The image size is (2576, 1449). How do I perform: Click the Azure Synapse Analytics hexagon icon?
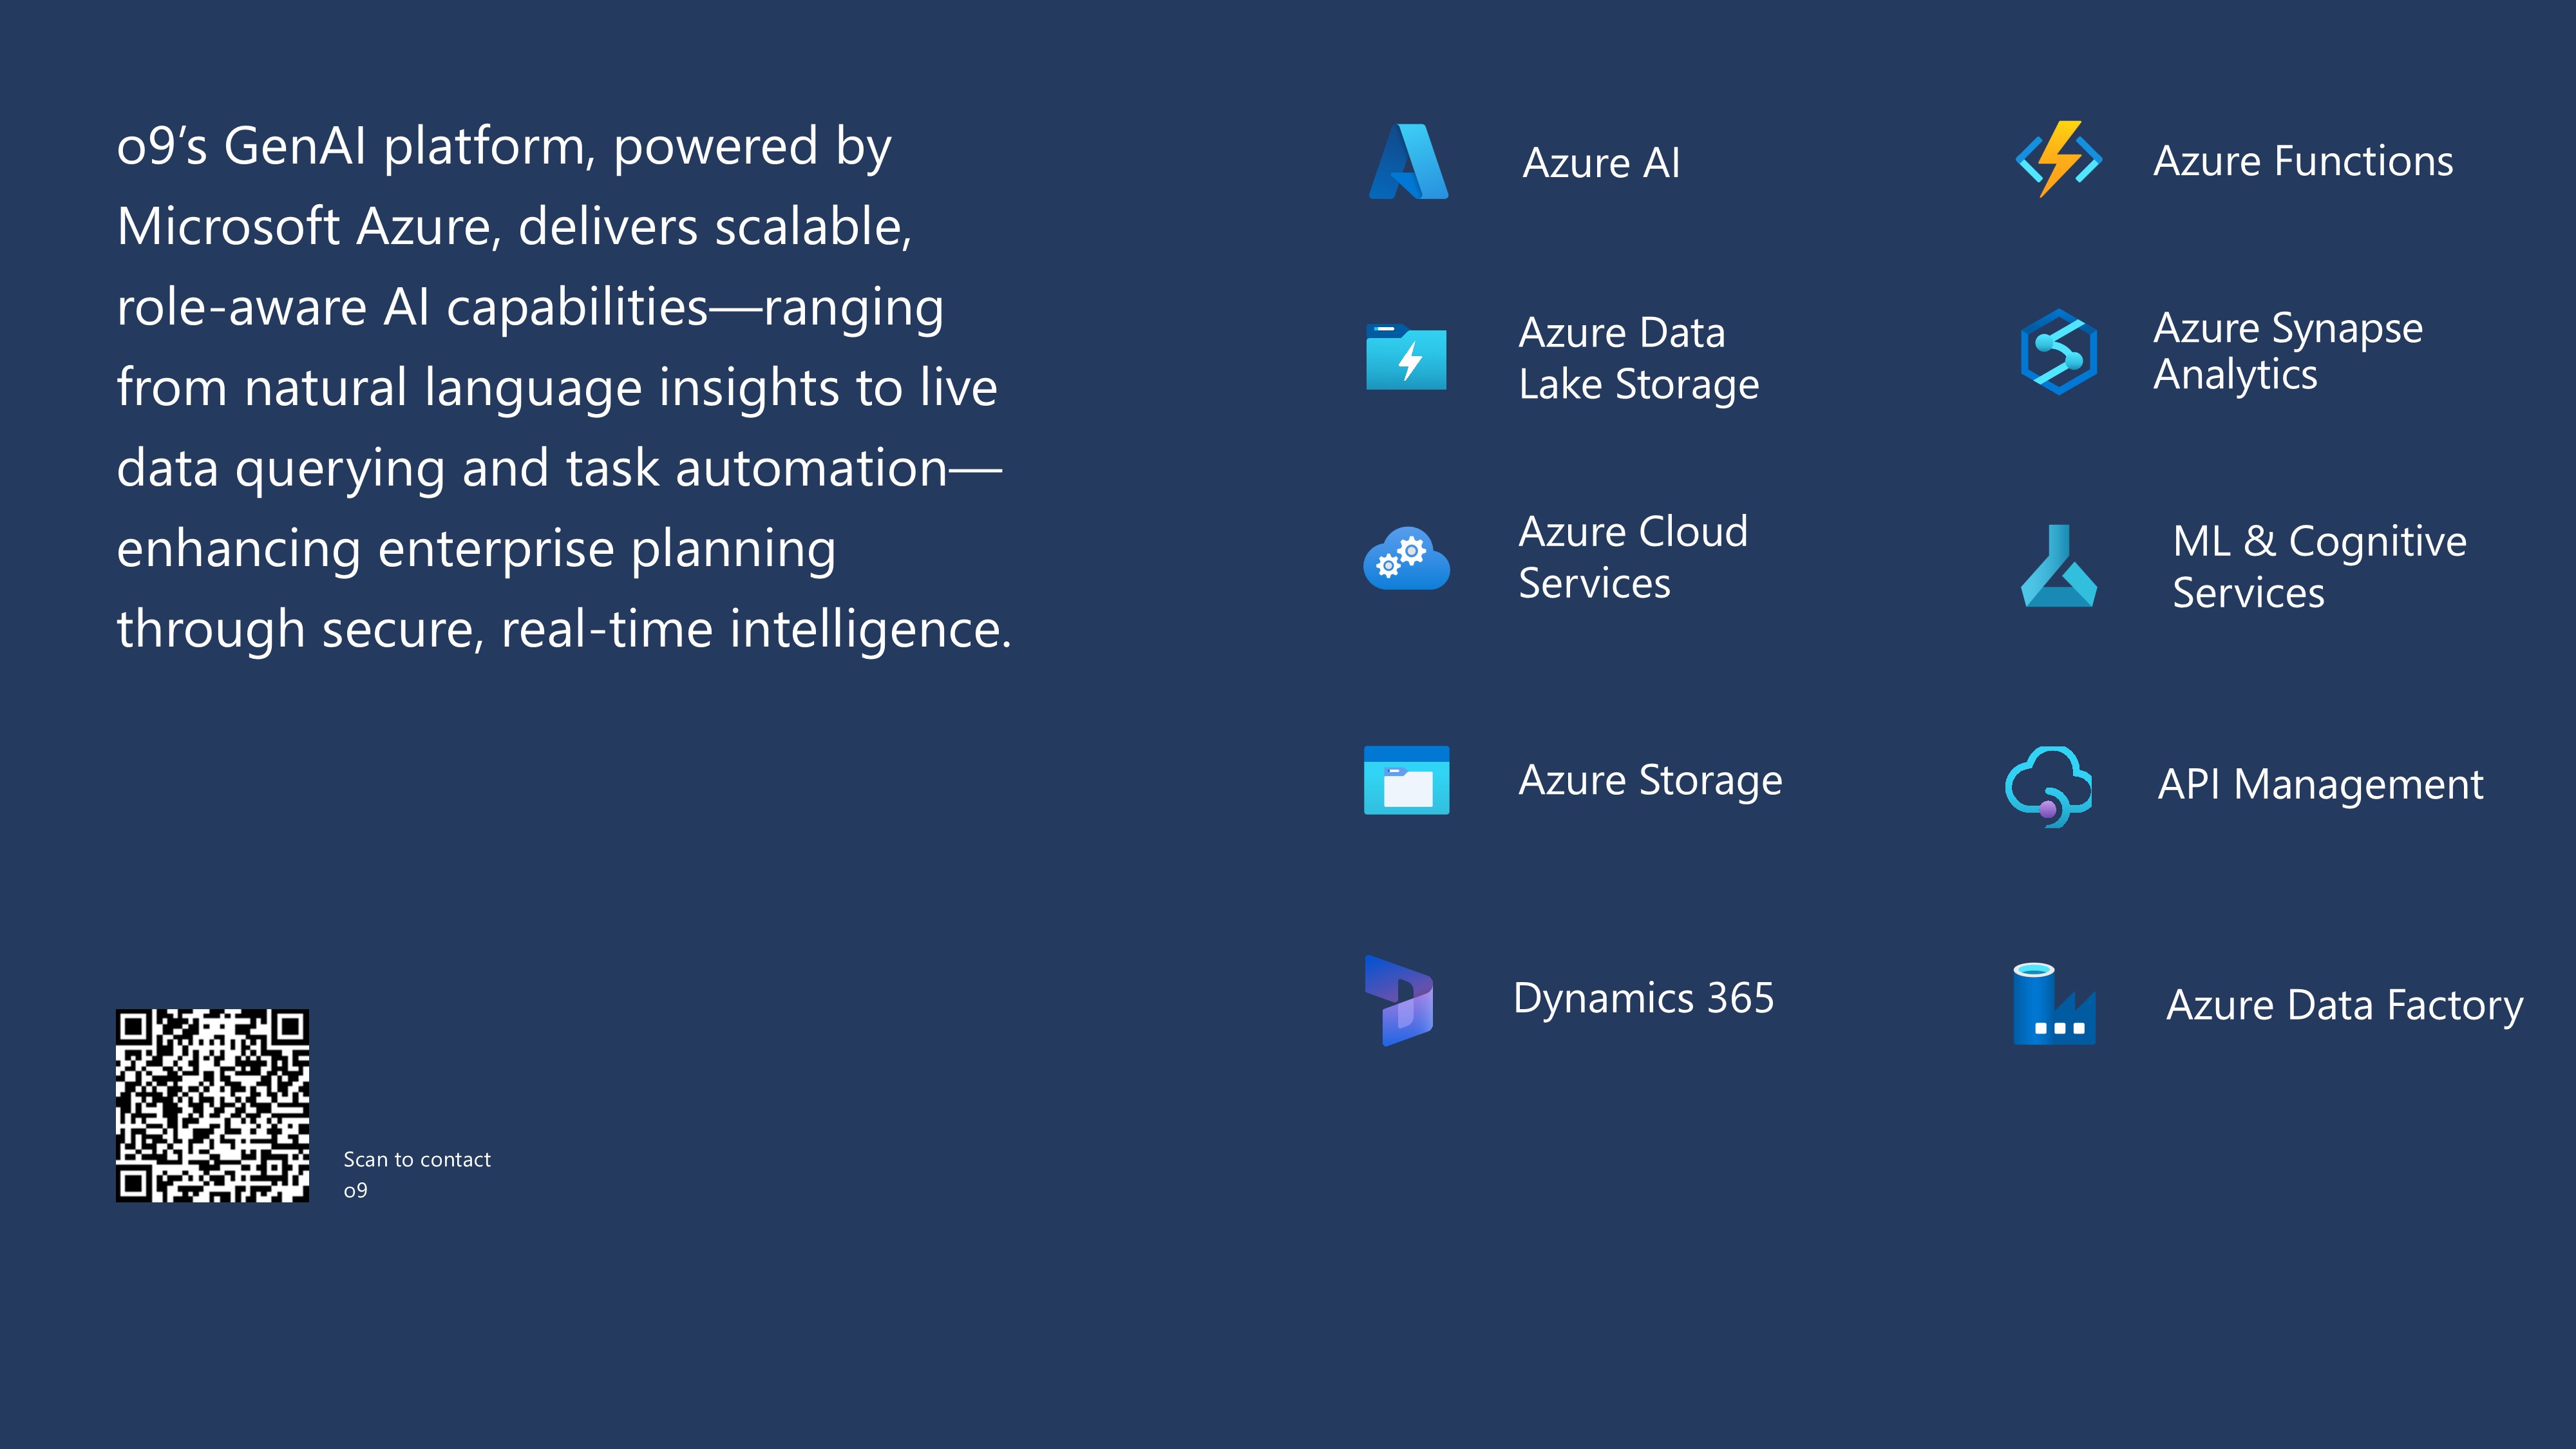2058,351
